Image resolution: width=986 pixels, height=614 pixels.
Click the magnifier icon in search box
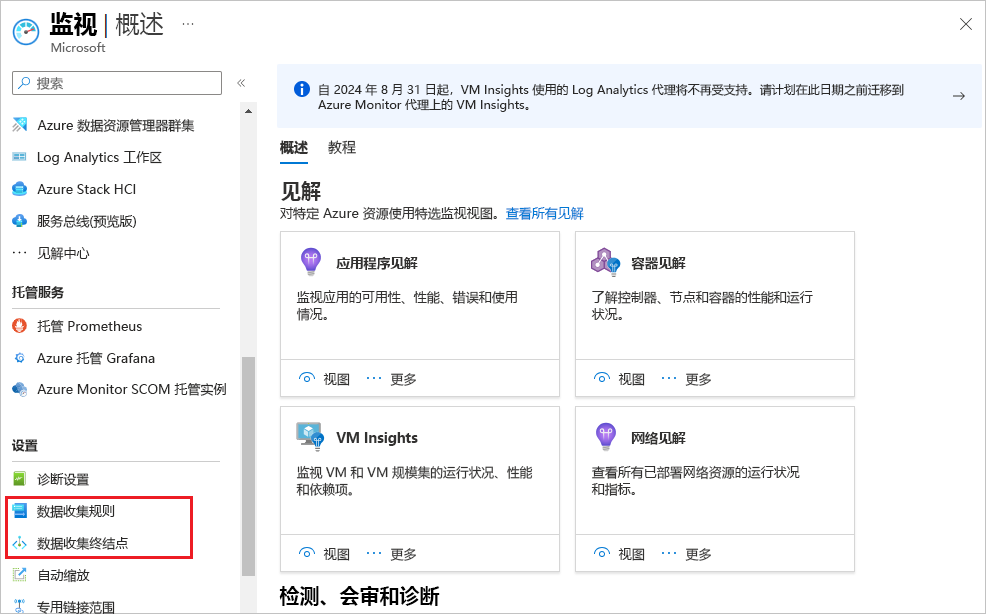click(24, 82)
